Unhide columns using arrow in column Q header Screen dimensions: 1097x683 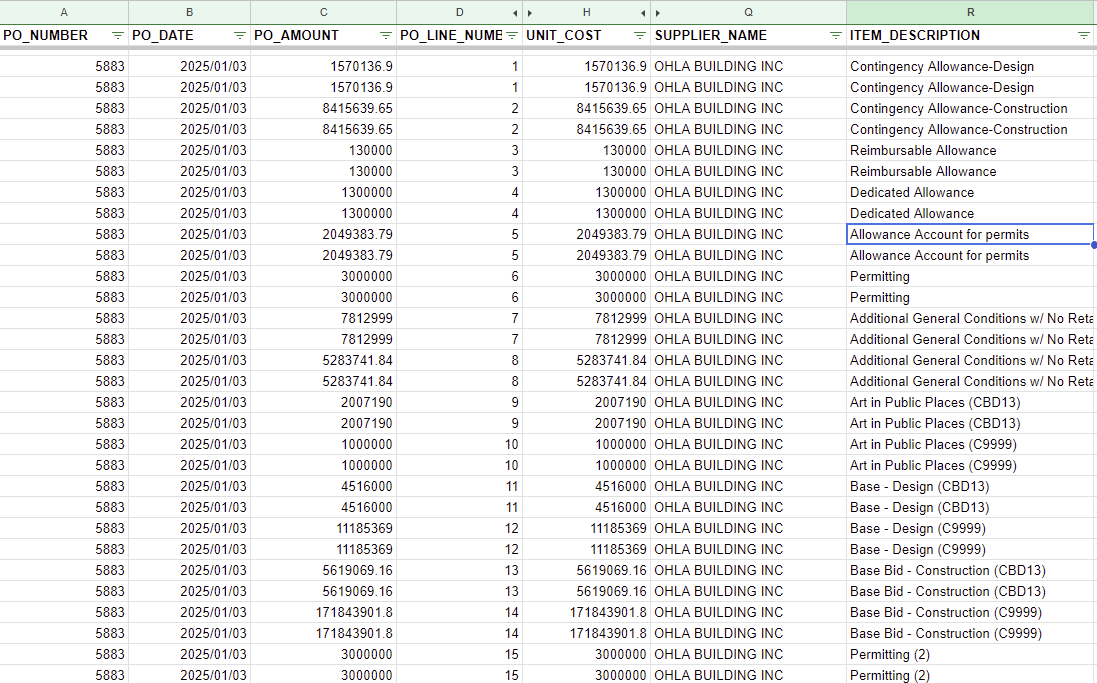click(x=658, y=13)
